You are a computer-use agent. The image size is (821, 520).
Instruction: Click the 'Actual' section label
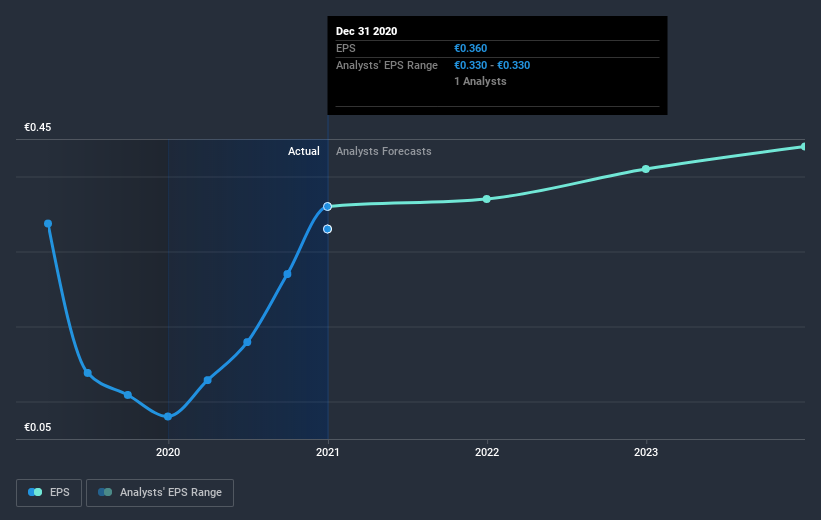304,151
